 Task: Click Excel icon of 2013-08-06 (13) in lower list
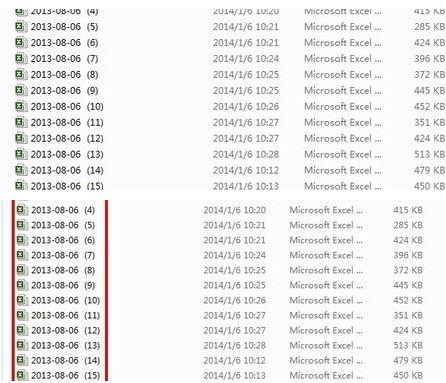[22, 345]
